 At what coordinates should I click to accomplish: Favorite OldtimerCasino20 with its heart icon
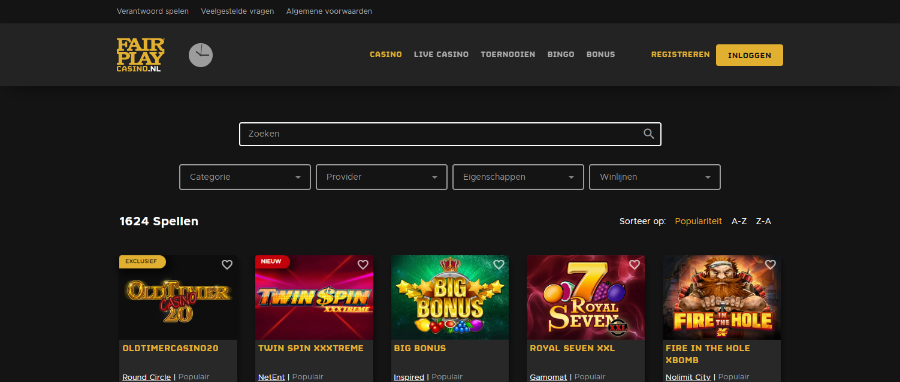pyautogui.click(x=227, y=264)
